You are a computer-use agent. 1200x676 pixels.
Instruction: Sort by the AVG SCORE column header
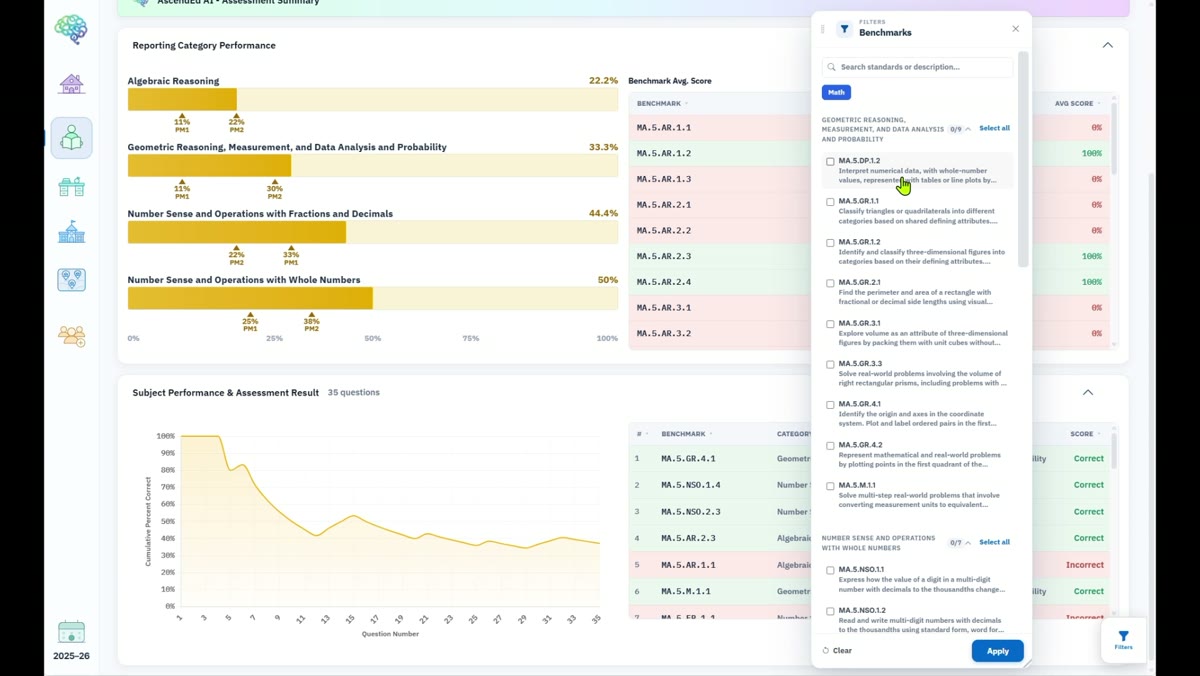coord(1077,103)
